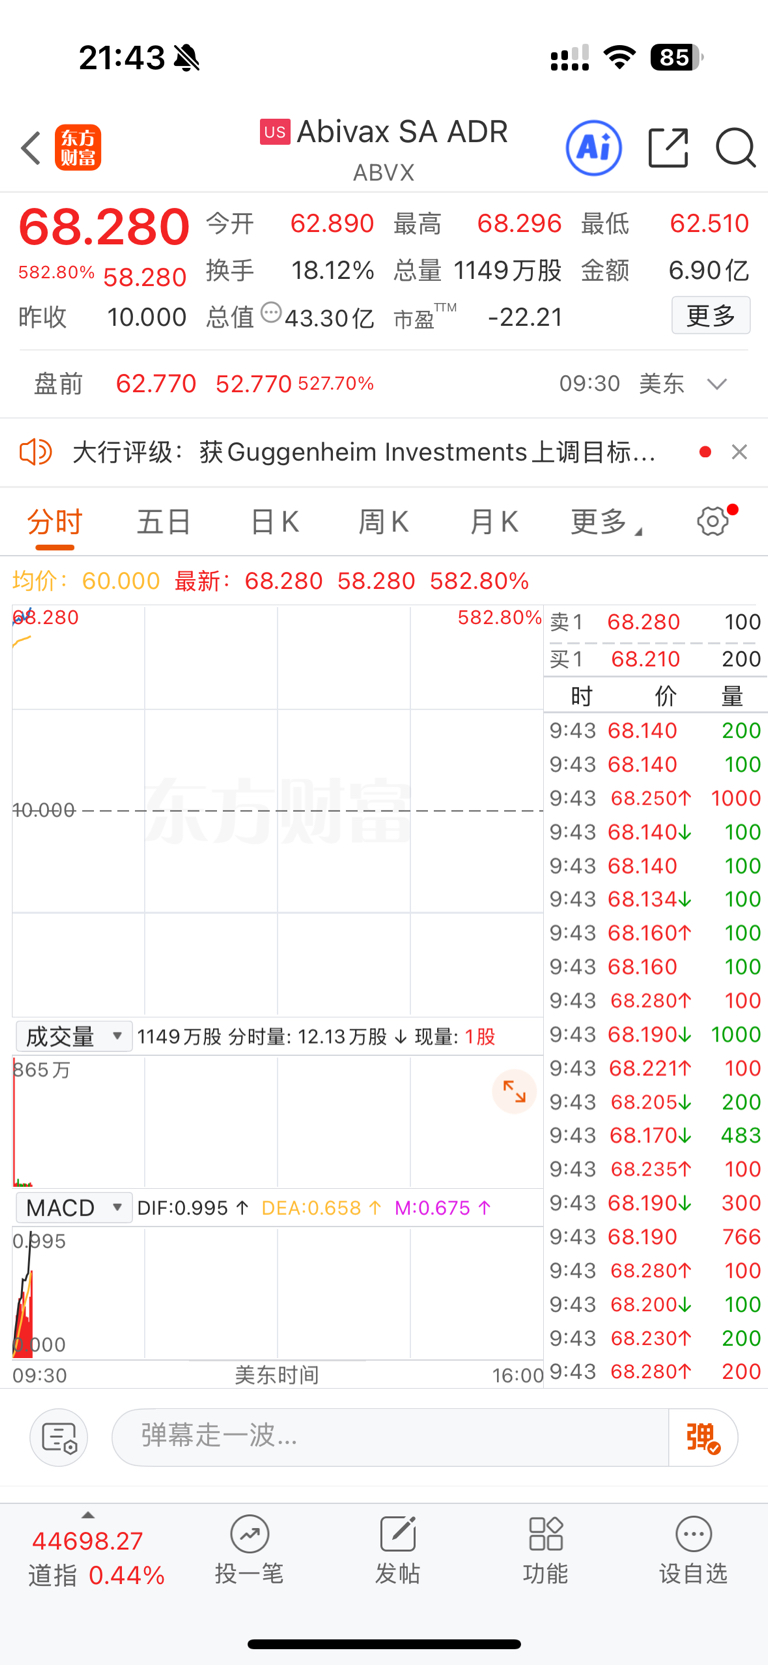The width and height of the screenshot is (769, 1665).
Task: Close the 大行评级 news banner
Action: point(740,452)
